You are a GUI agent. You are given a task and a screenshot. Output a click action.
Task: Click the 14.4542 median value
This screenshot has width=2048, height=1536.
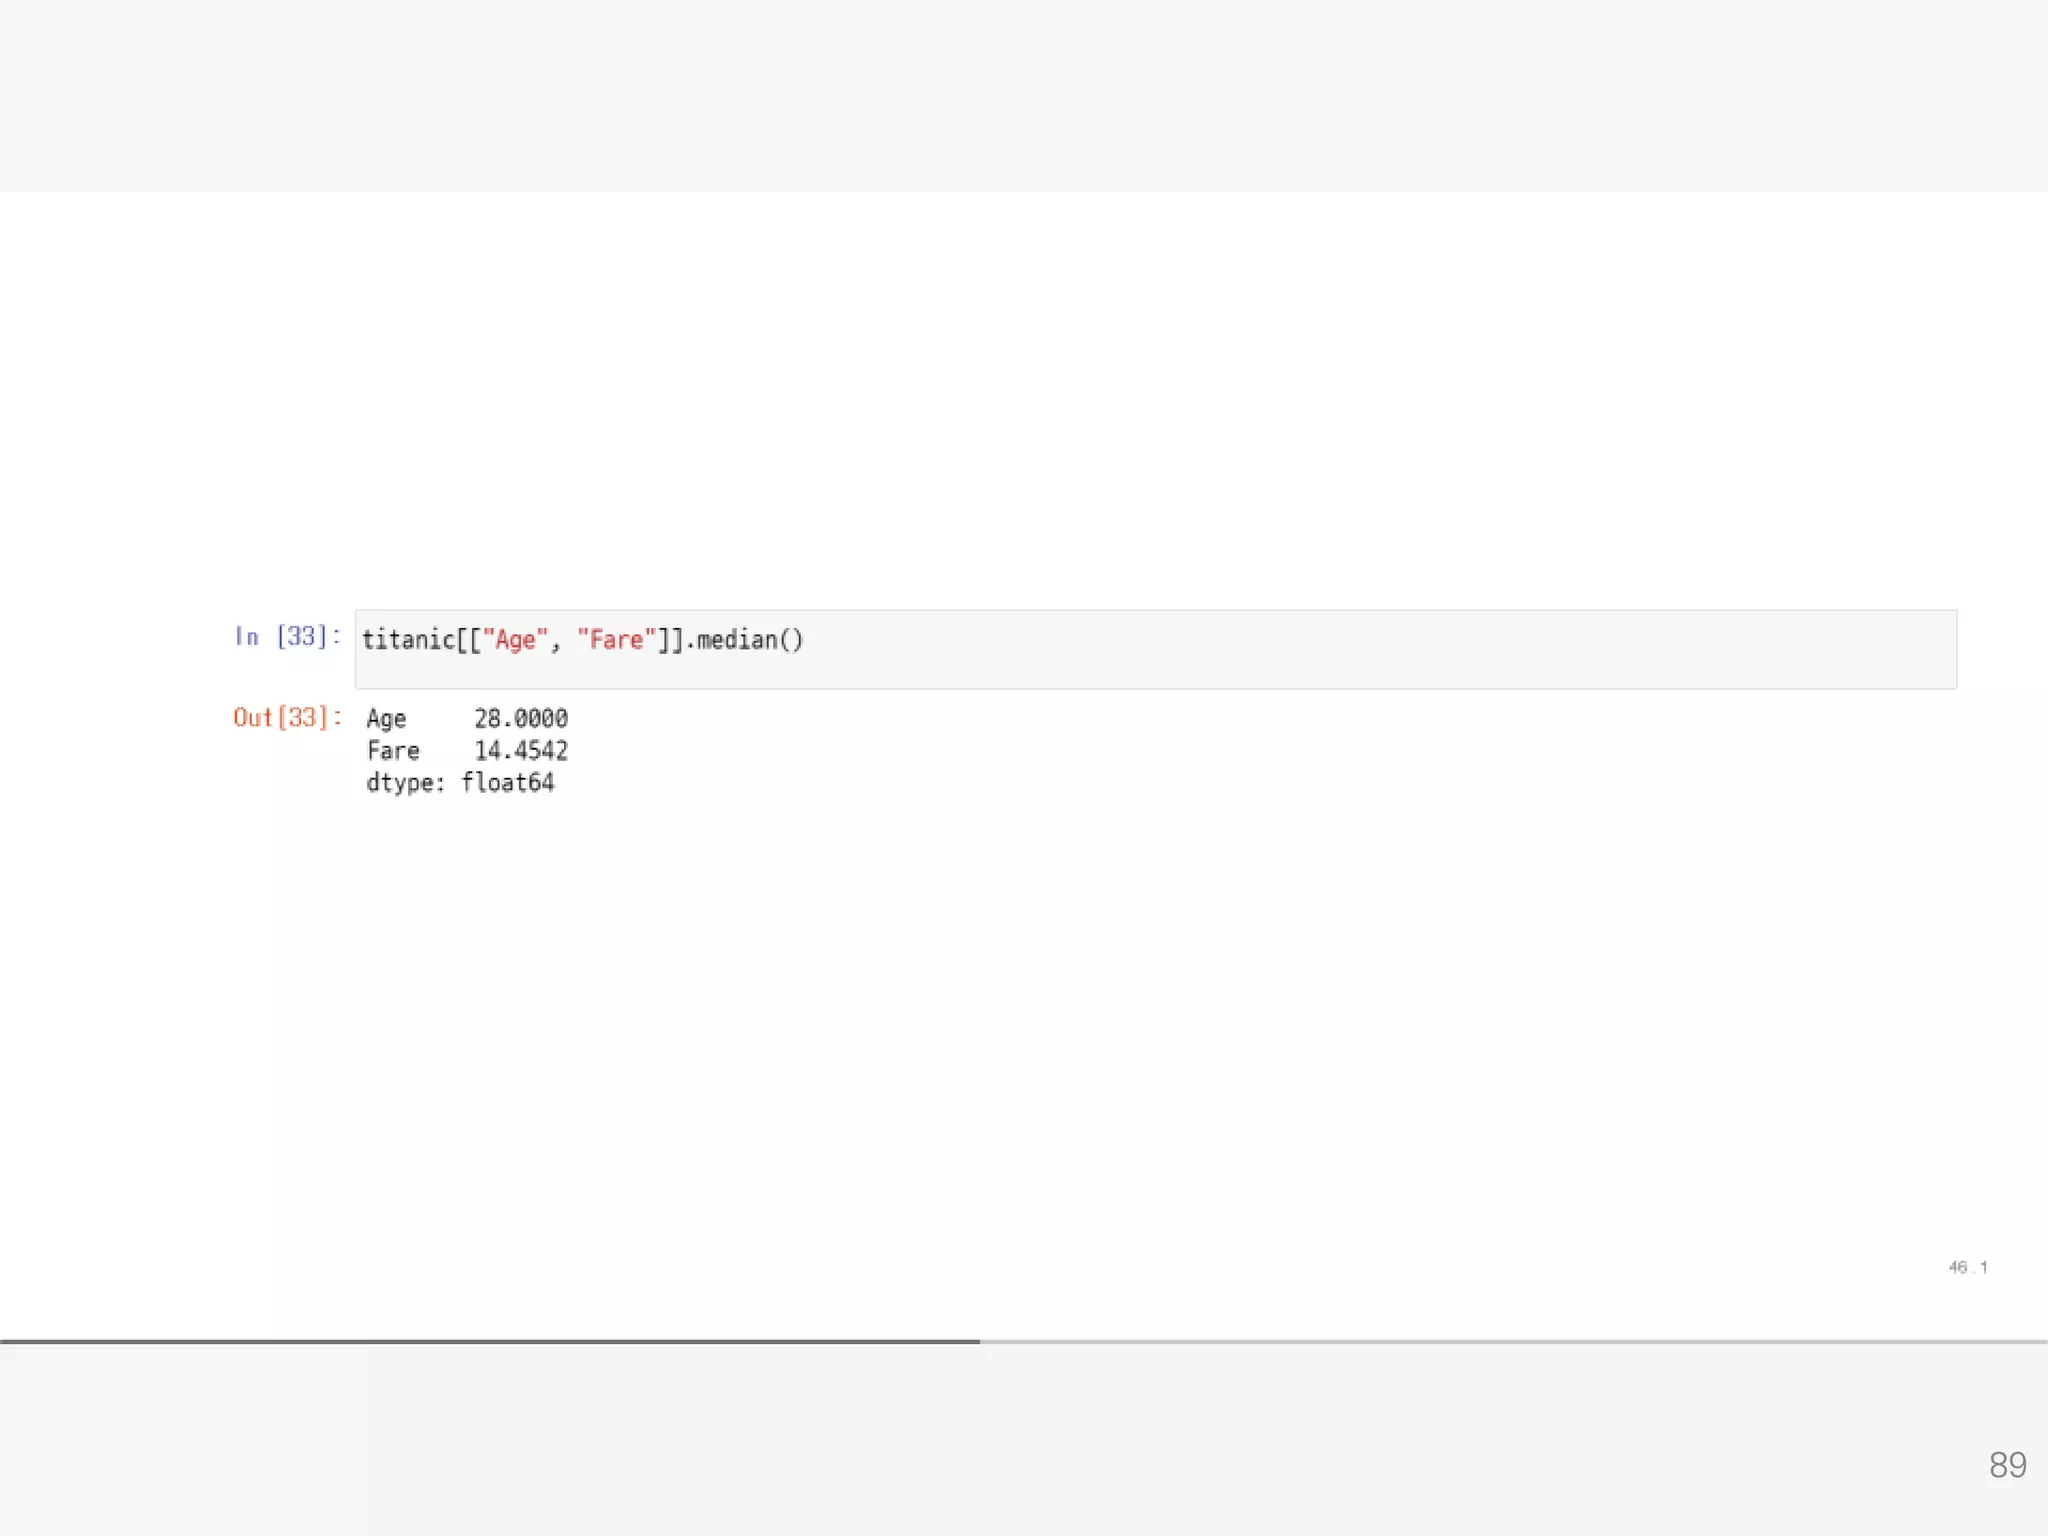click(520, 751)
